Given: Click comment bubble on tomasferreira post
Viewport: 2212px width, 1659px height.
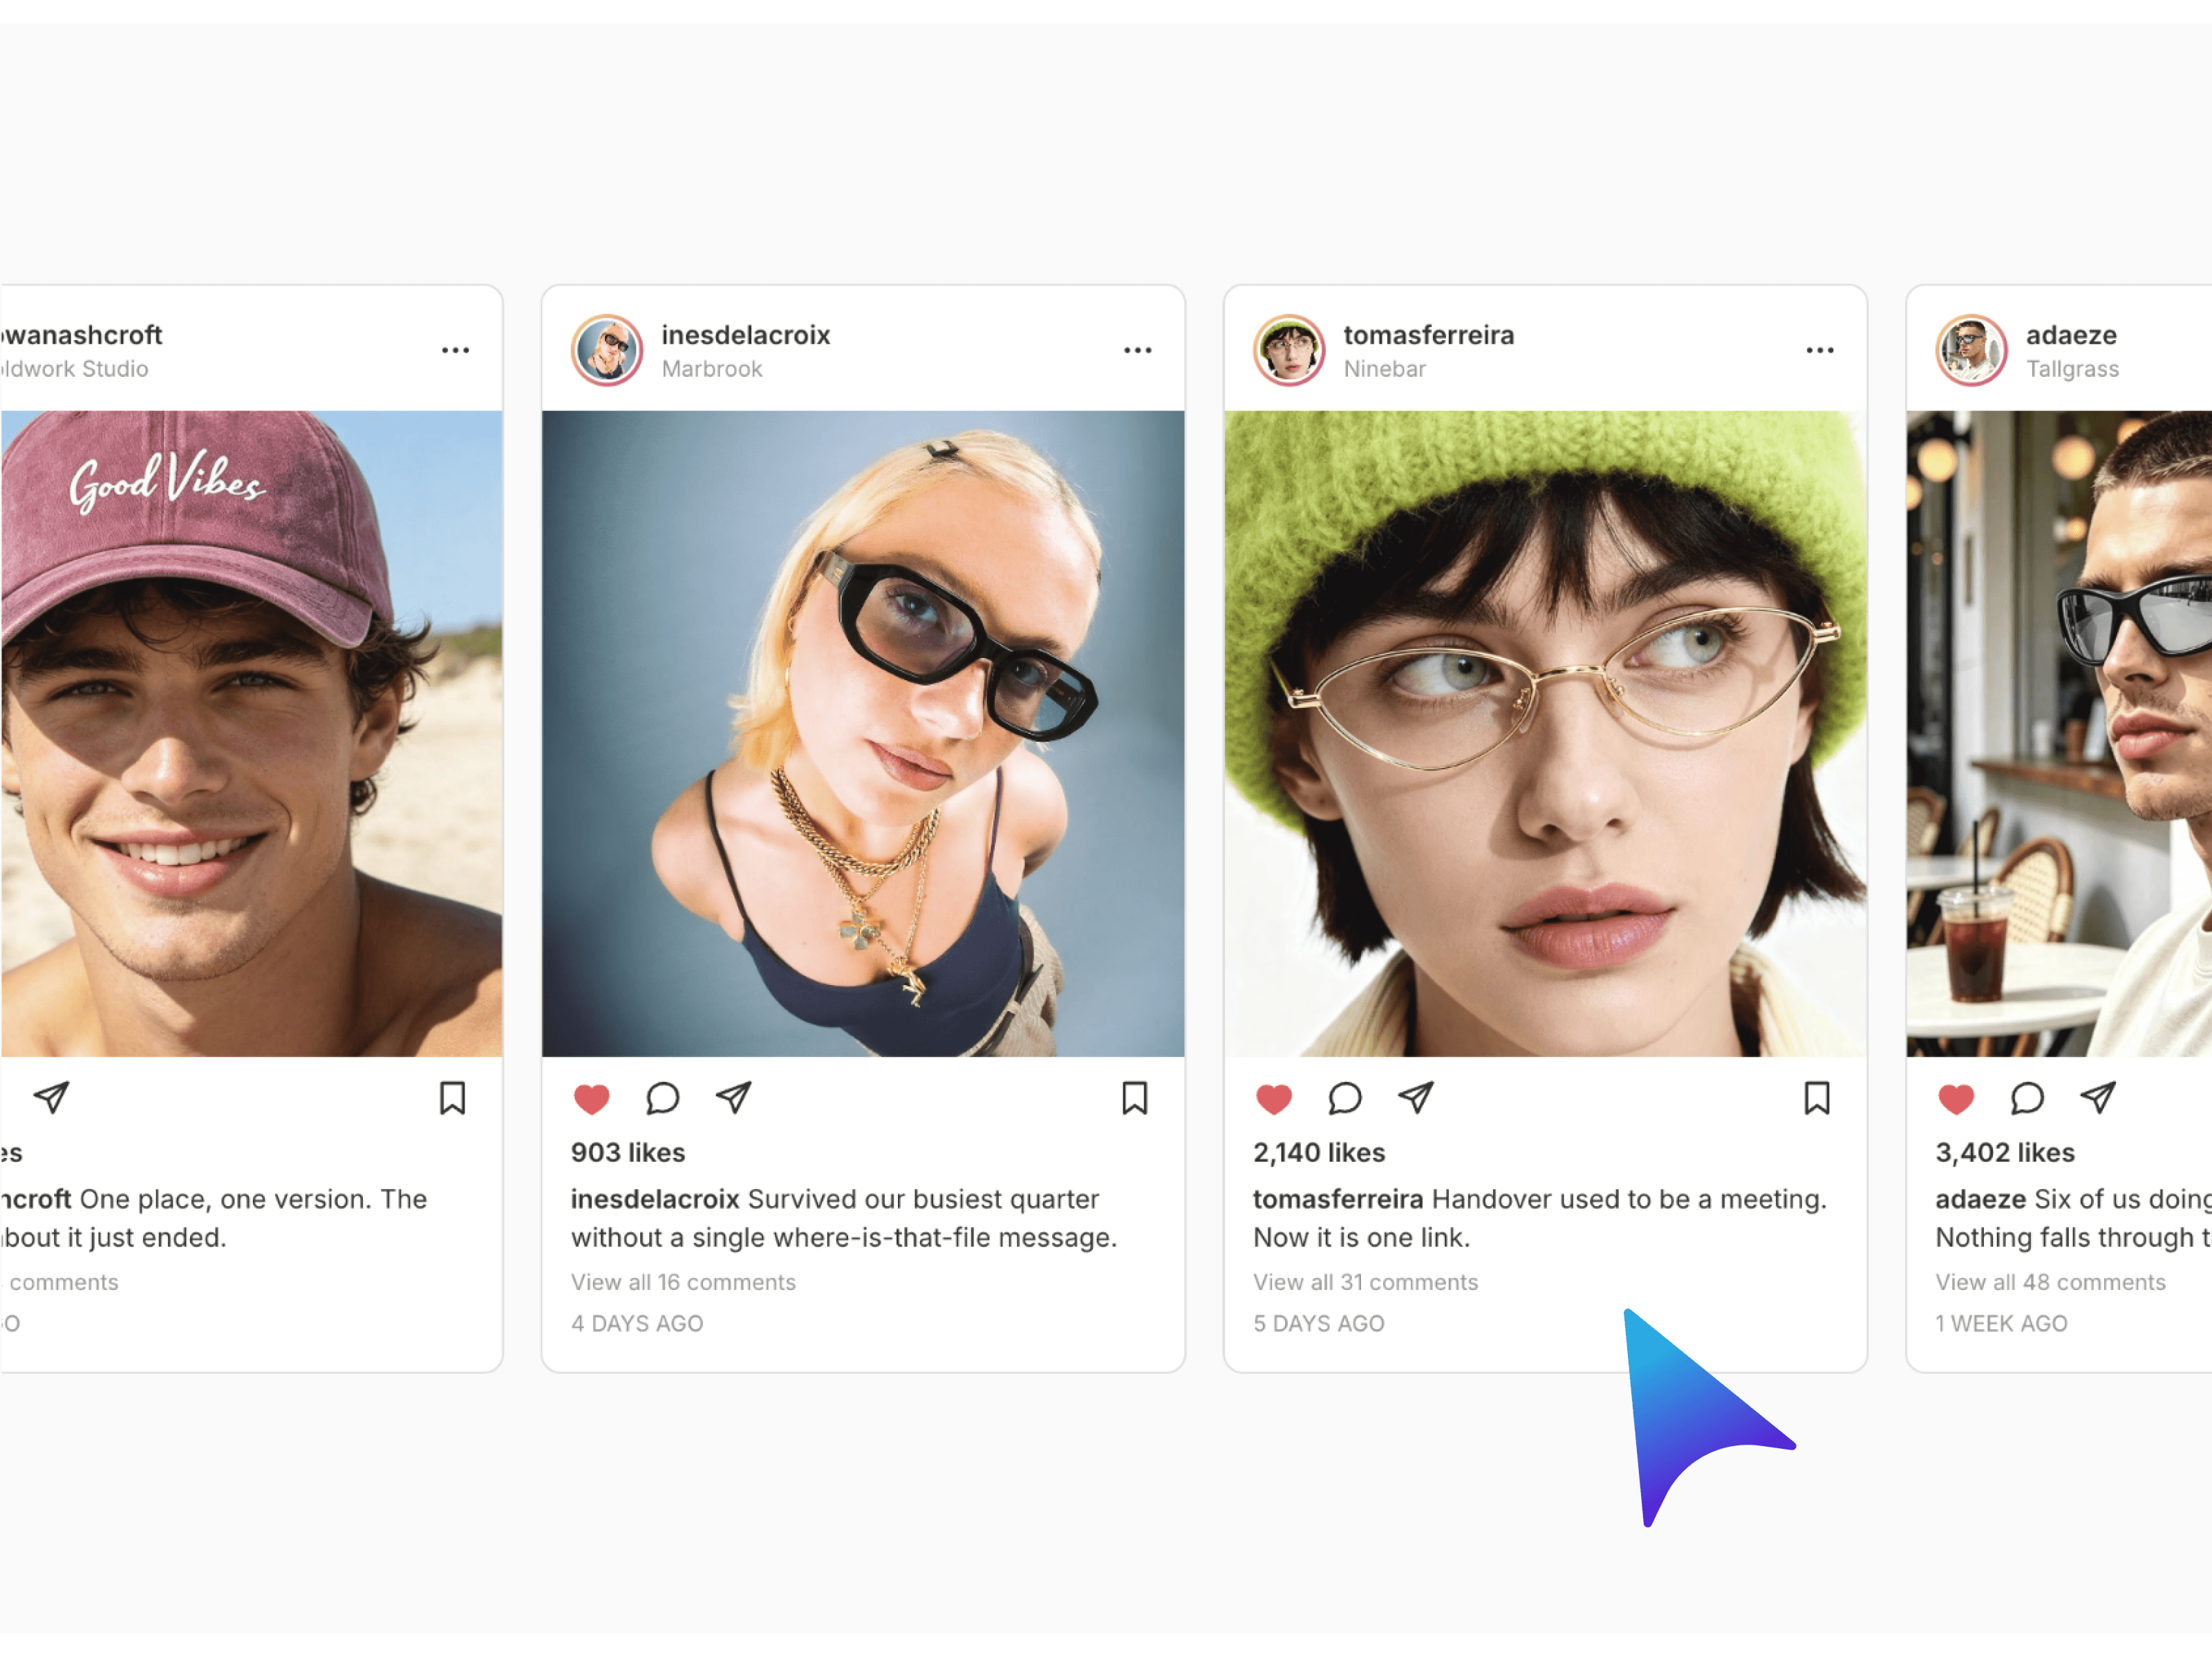Looking at the screenshot, I should point(1344,1098).
